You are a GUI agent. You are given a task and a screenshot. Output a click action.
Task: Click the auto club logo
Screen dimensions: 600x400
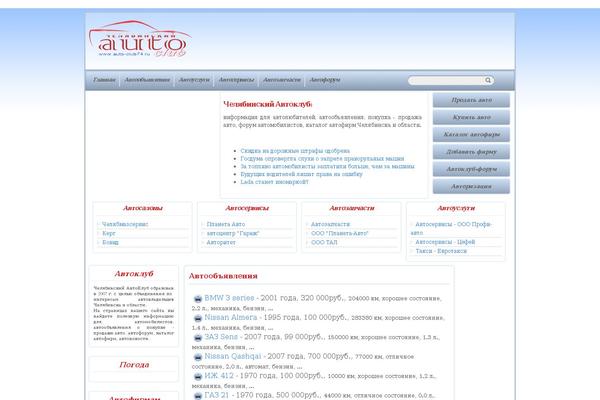click(x=140, y=39)
